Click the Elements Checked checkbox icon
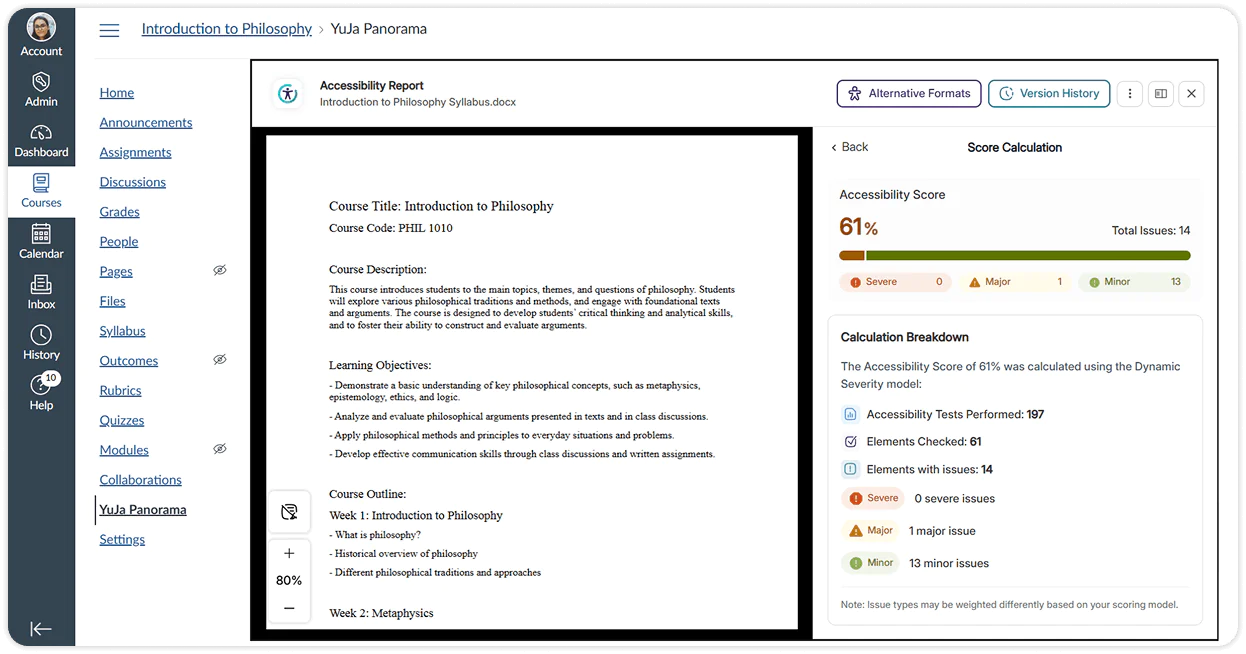Image resolution: width=1246 pixels, height=654 pixels. 851,442
